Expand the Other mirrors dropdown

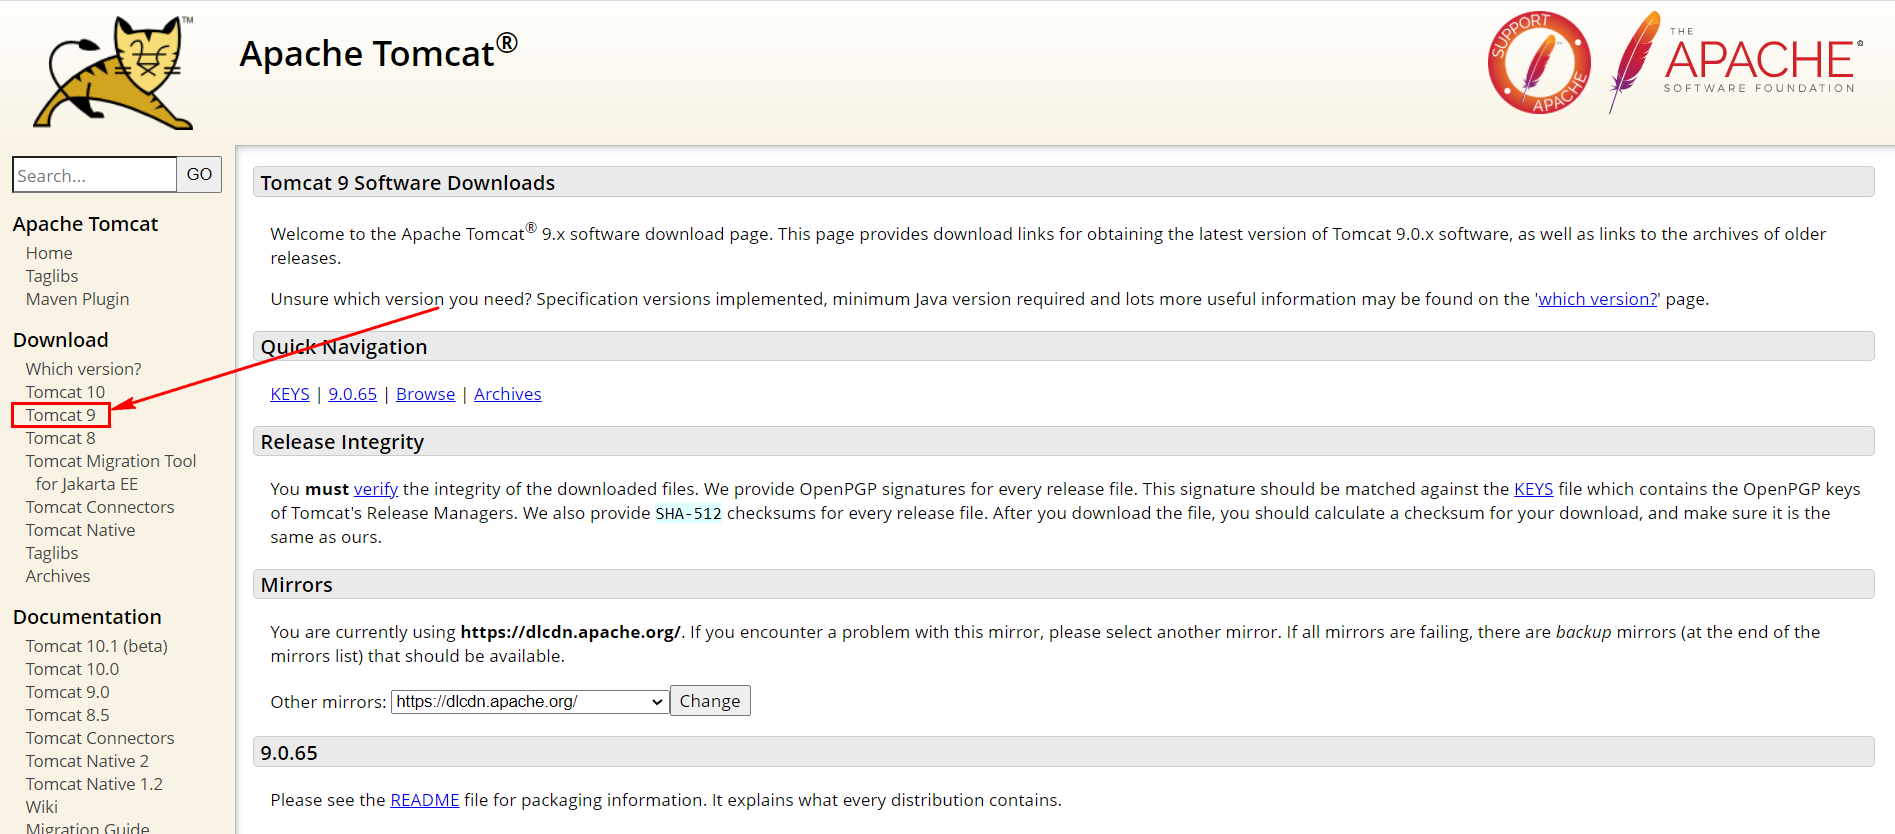pos(530,702)
